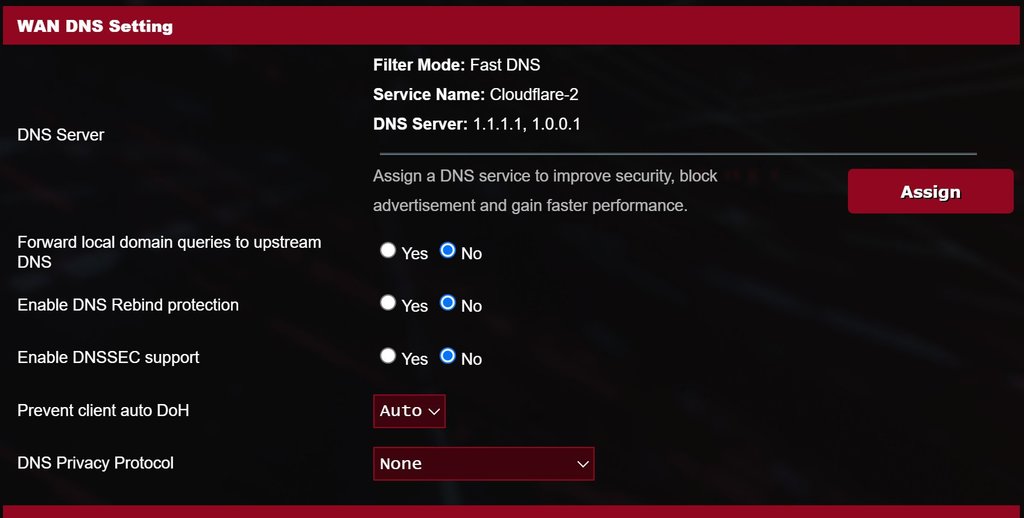Click the Assign a DNS service description text
The image size is (1024, 518).
(x=545, y=190)
